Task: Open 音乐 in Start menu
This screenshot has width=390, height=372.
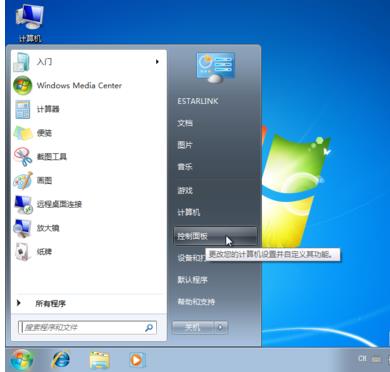Action: 185,167
